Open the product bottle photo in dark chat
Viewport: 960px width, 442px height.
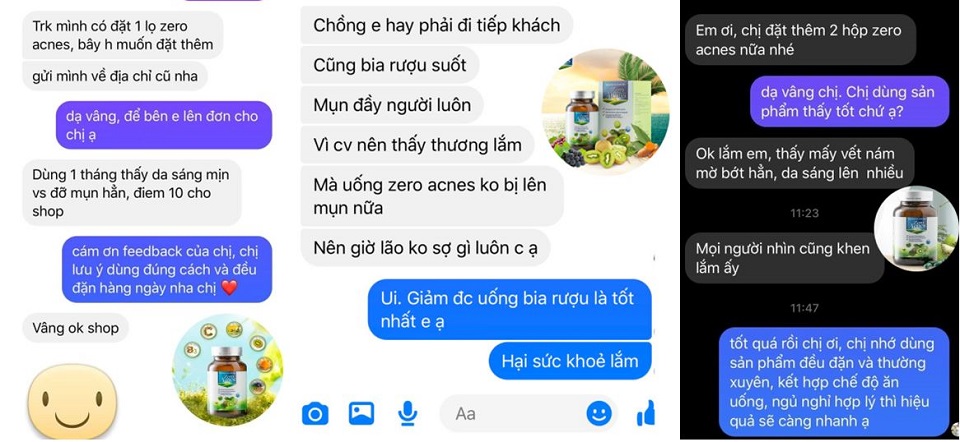click(916, 228)
